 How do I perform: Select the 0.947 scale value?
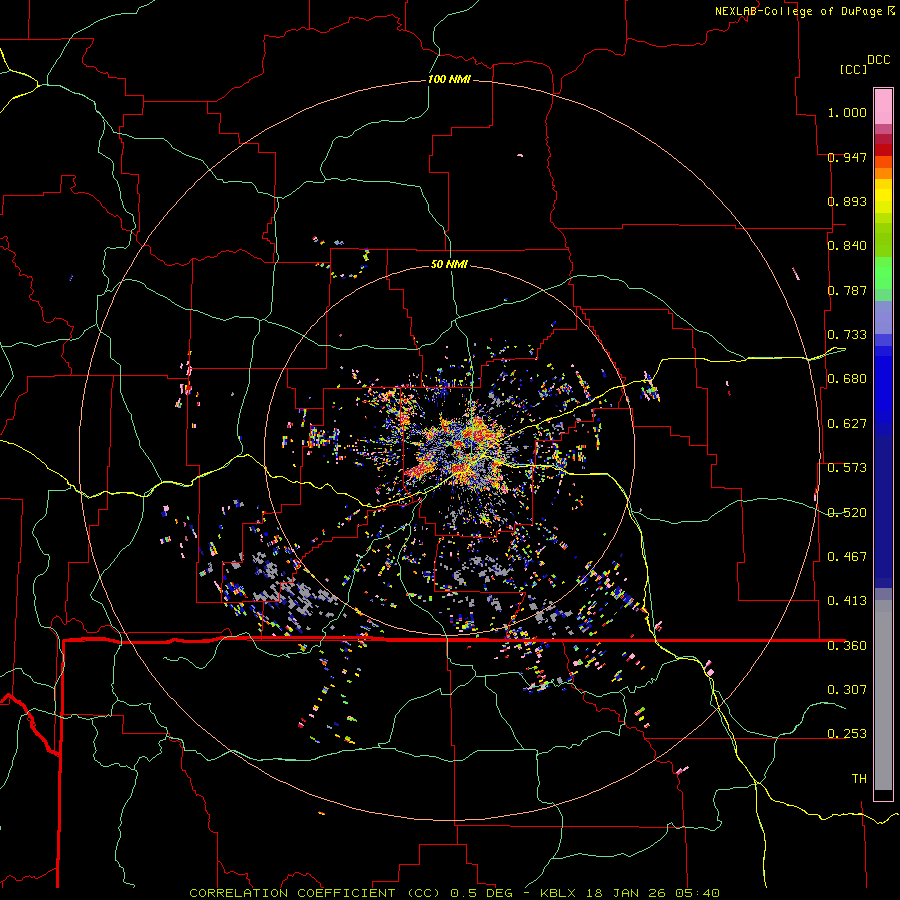click(847, 157)
